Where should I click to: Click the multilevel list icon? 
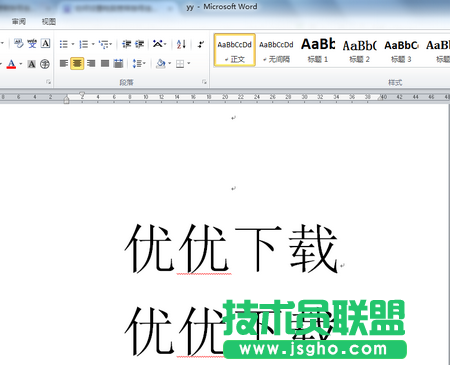(x=104, y=44)
